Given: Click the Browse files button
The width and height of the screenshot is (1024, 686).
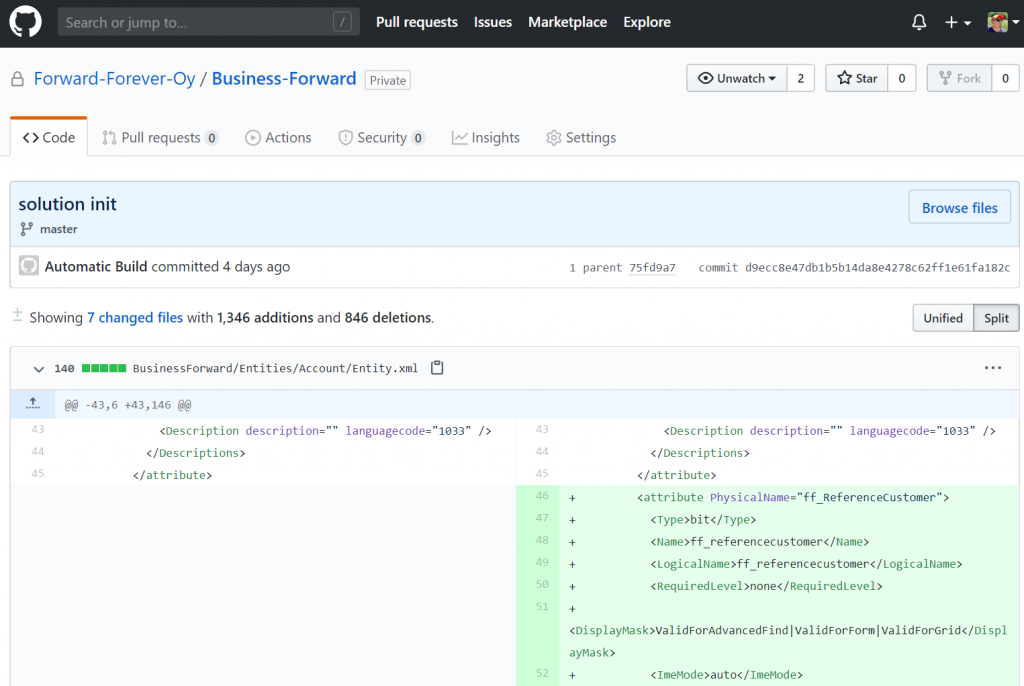Looking at the screenshot, I should coord(959,208).
